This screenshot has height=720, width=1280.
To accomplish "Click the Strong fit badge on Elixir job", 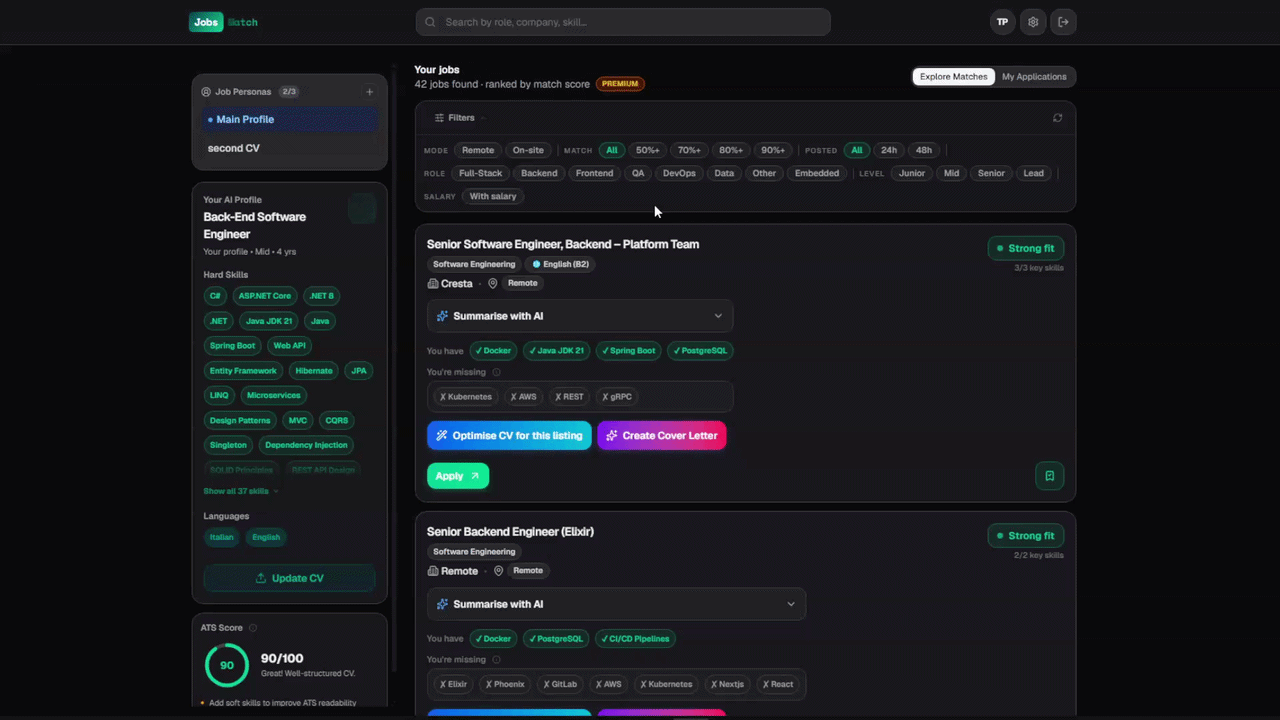I will click(x=1026, y=536).
